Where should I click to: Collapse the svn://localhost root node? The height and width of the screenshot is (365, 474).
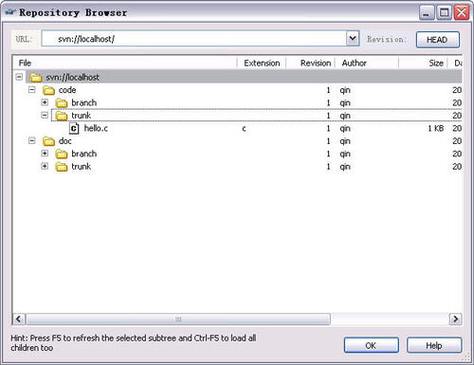(19, 77)
